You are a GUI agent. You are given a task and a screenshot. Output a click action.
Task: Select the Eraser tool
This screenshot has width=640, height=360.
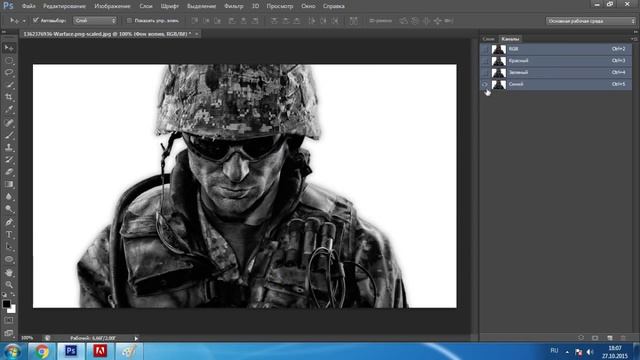(9, 172)
